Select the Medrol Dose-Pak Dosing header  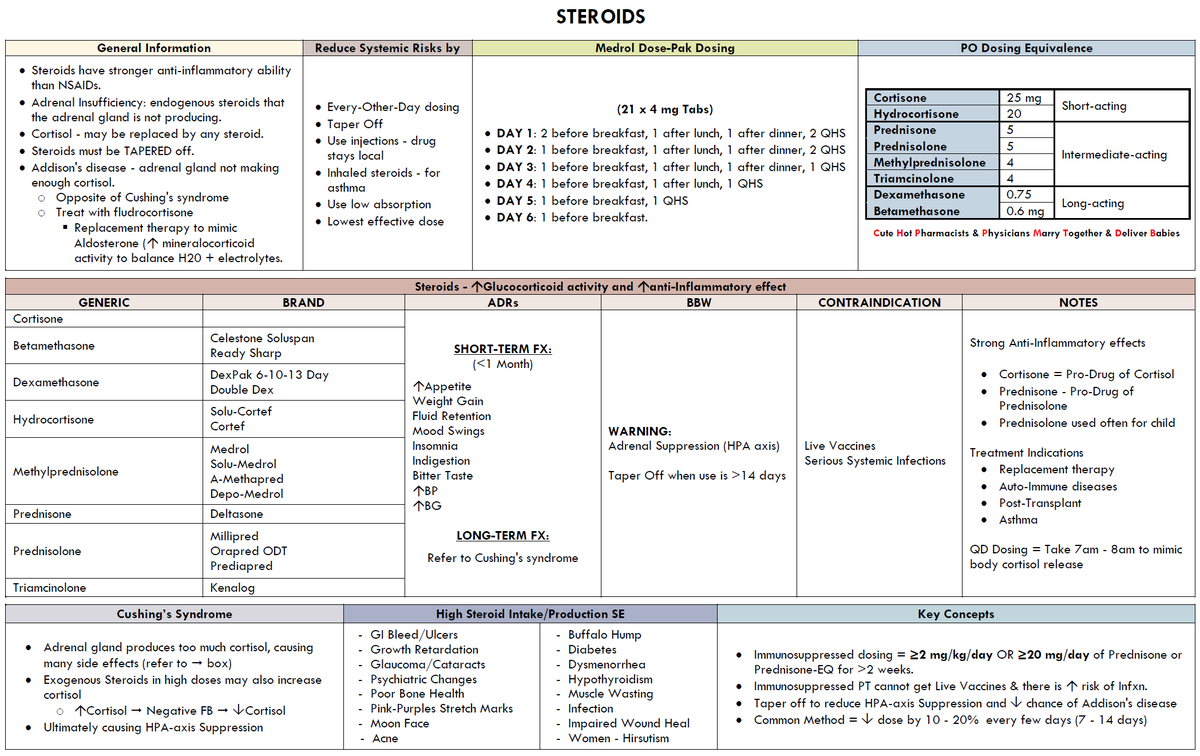point(664,48)
